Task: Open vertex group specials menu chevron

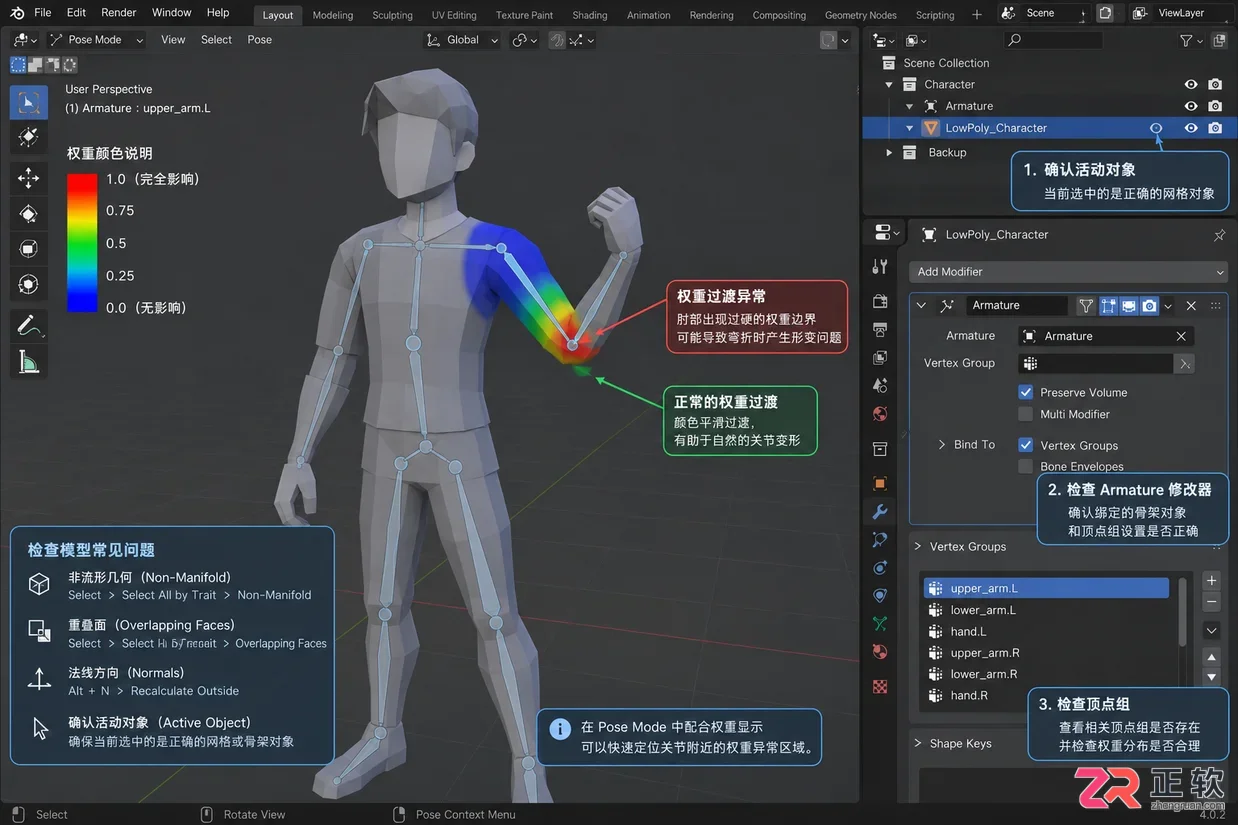Action: 1211,631
